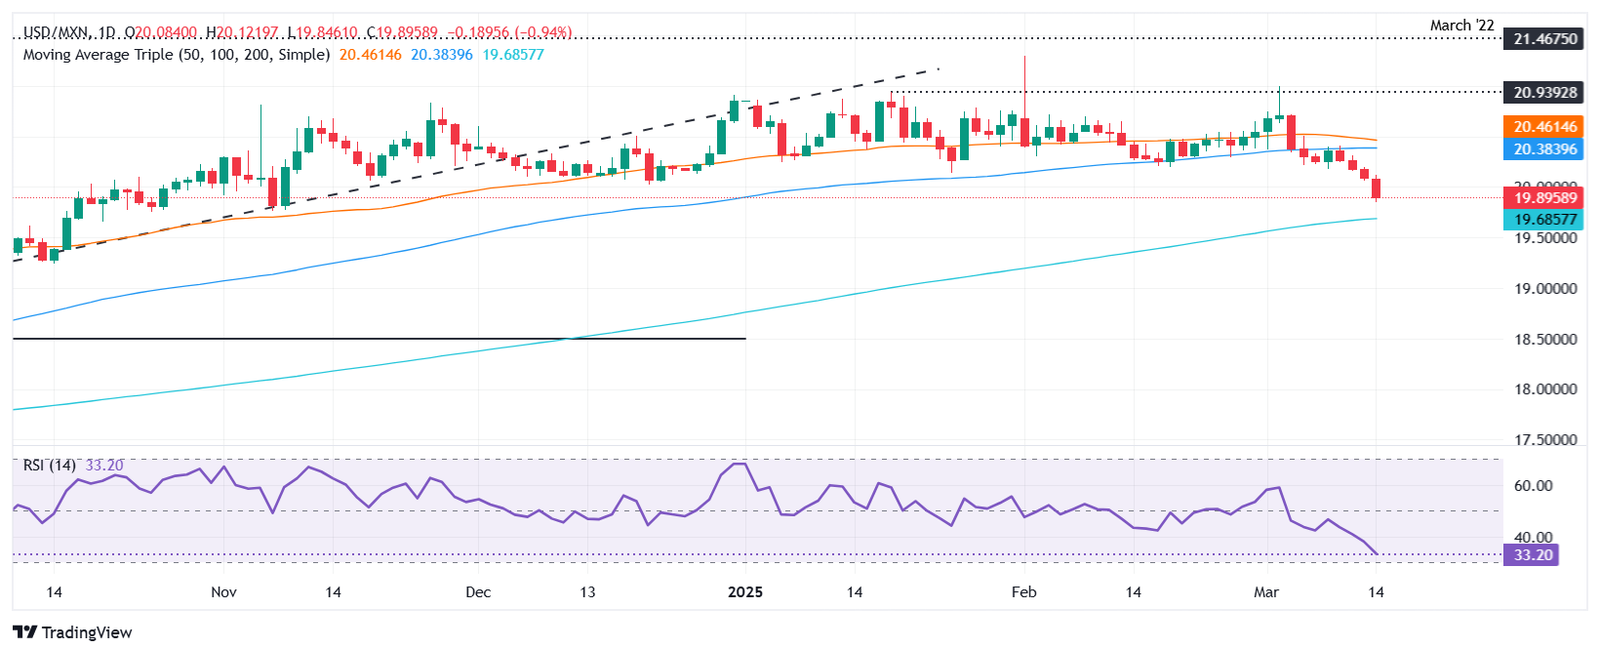The image size is (1600, 655).
Task: Click the orange 20.46146 price axis tag
Action: pyautogui.click(x=1545, y=126)
